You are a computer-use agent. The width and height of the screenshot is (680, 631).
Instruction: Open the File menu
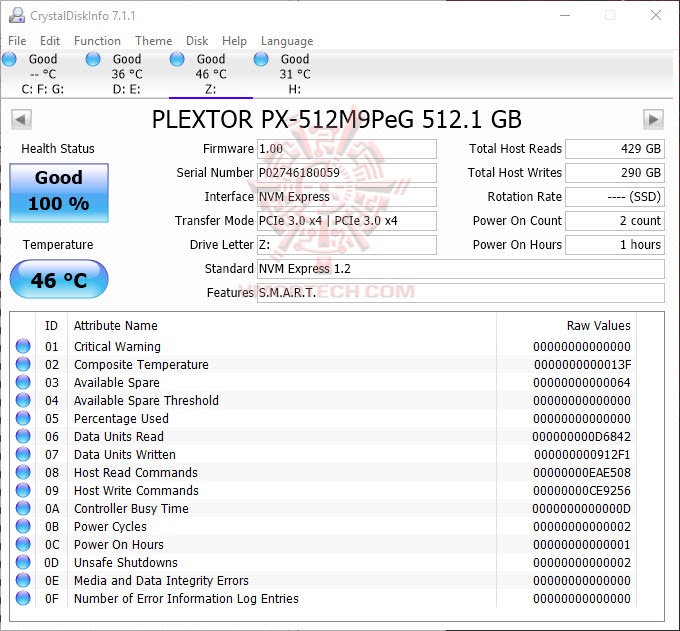tap(17, 41)
